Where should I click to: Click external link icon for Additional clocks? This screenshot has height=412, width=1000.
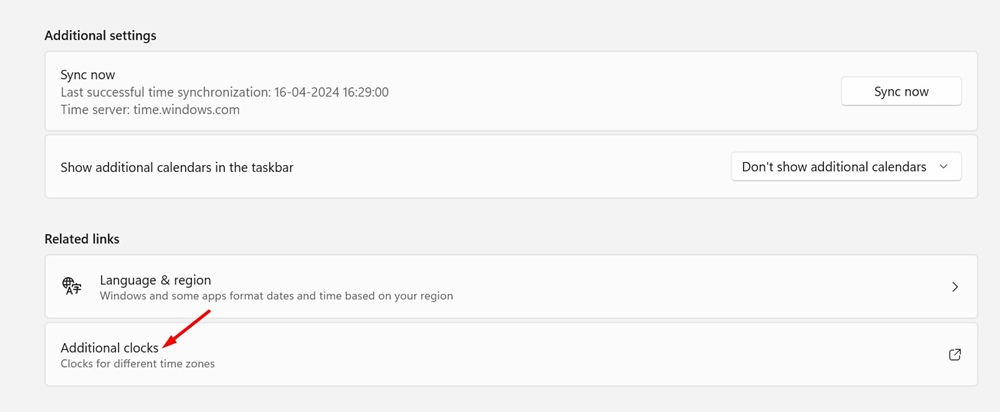(x=955, y=355)
